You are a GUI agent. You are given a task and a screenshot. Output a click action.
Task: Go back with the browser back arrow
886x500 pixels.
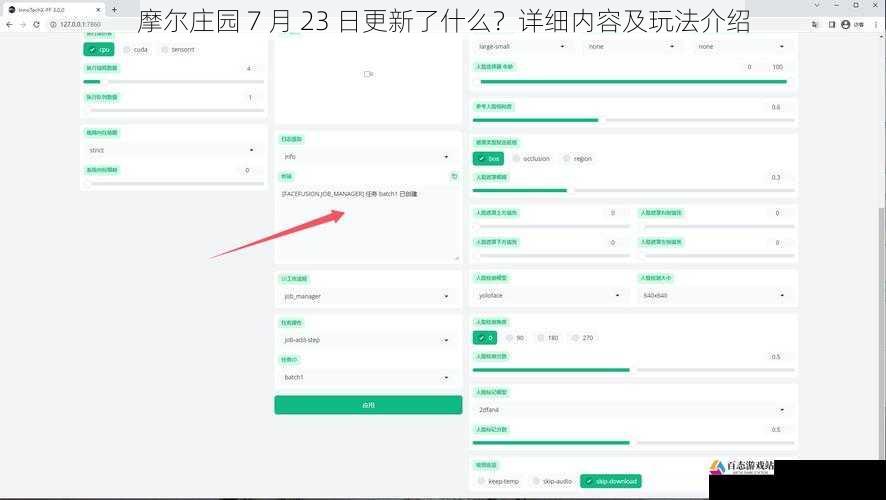[x=9, y=24]
